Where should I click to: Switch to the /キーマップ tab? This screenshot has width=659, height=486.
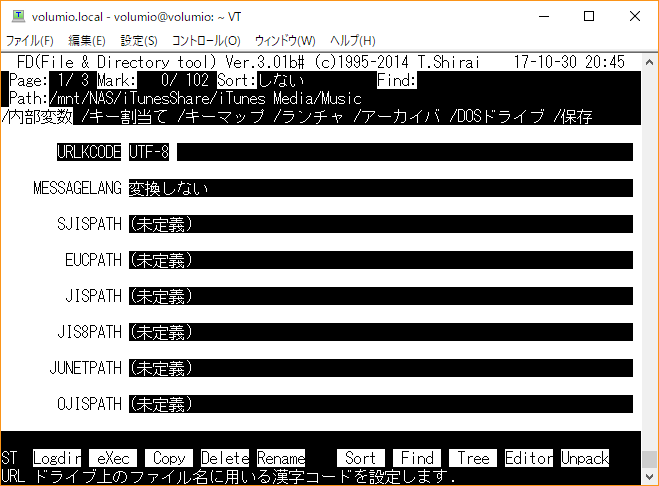coord(221,116)
